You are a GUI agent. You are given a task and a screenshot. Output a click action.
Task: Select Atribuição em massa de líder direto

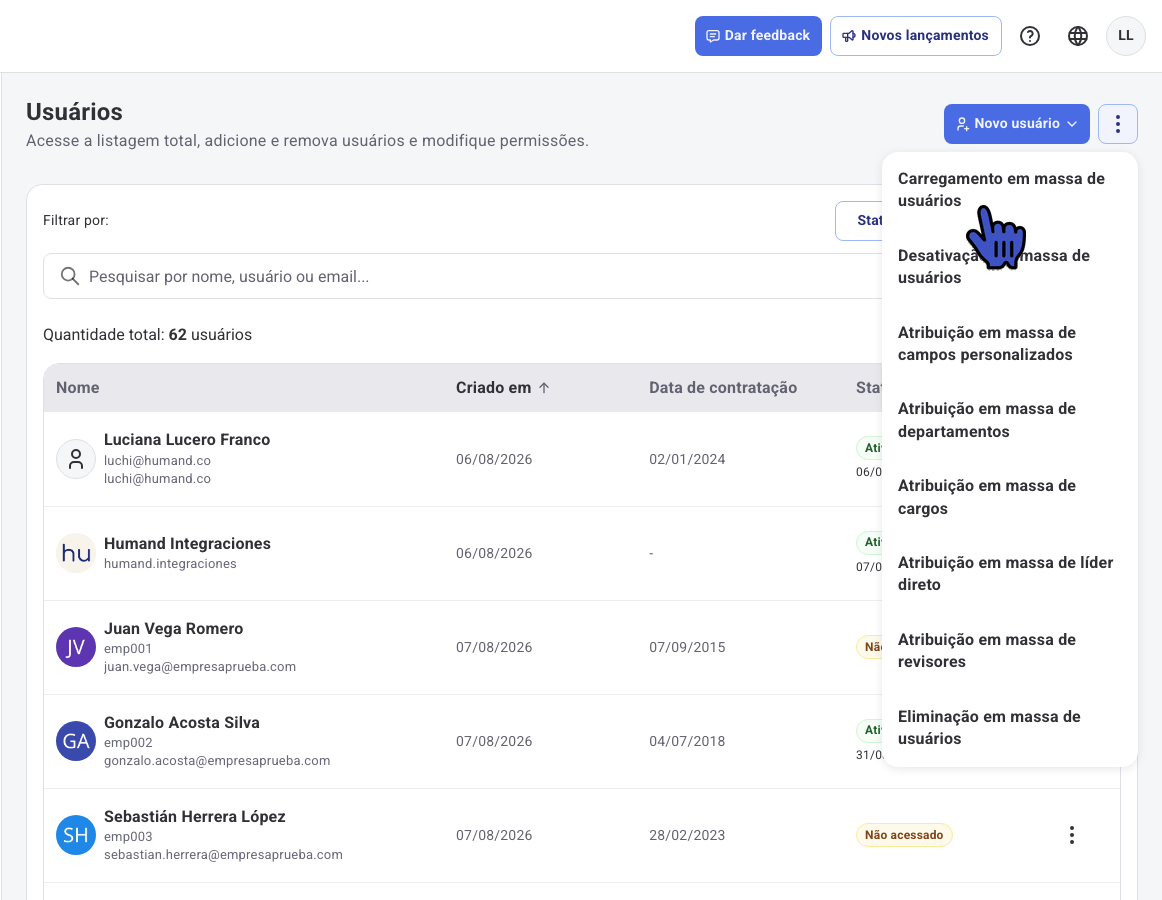[1009, 574]
